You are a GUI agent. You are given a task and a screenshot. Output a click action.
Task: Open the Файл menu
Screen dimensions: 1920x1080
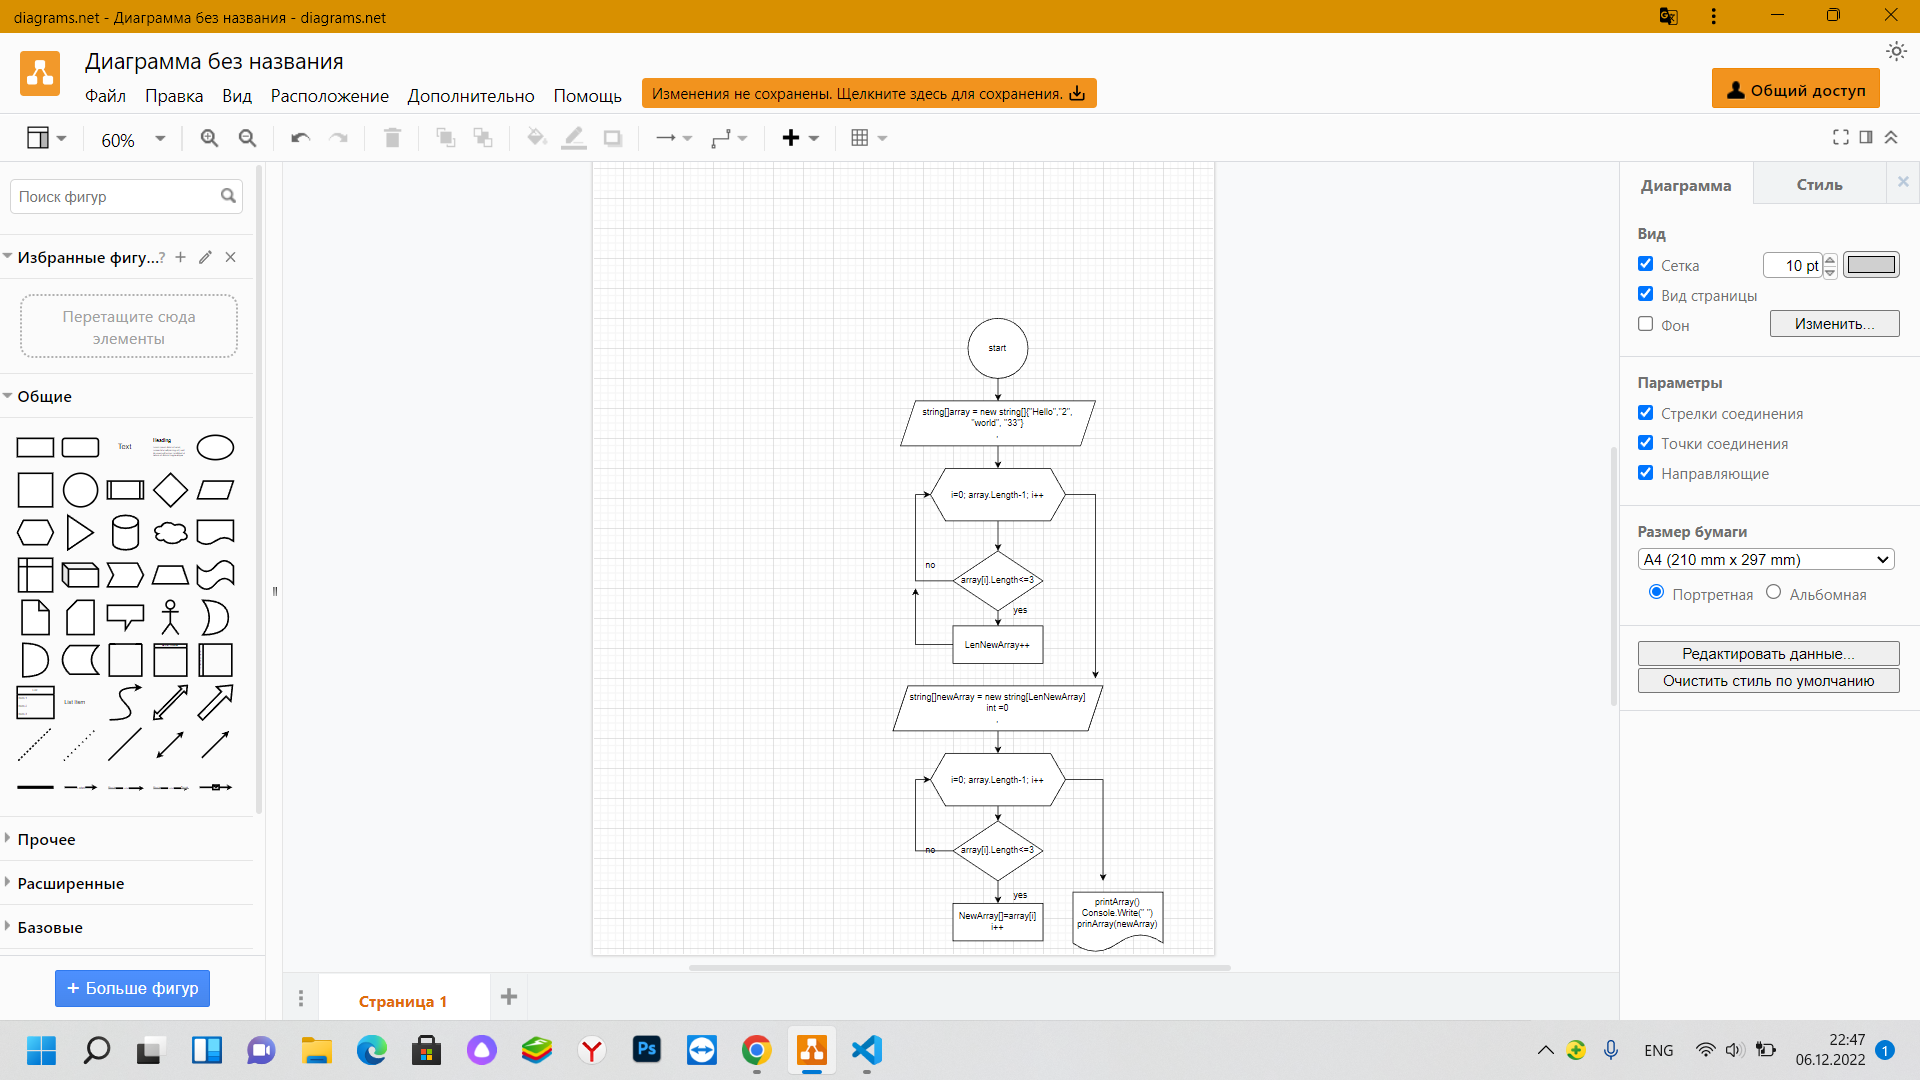click(x=105, y=96)
